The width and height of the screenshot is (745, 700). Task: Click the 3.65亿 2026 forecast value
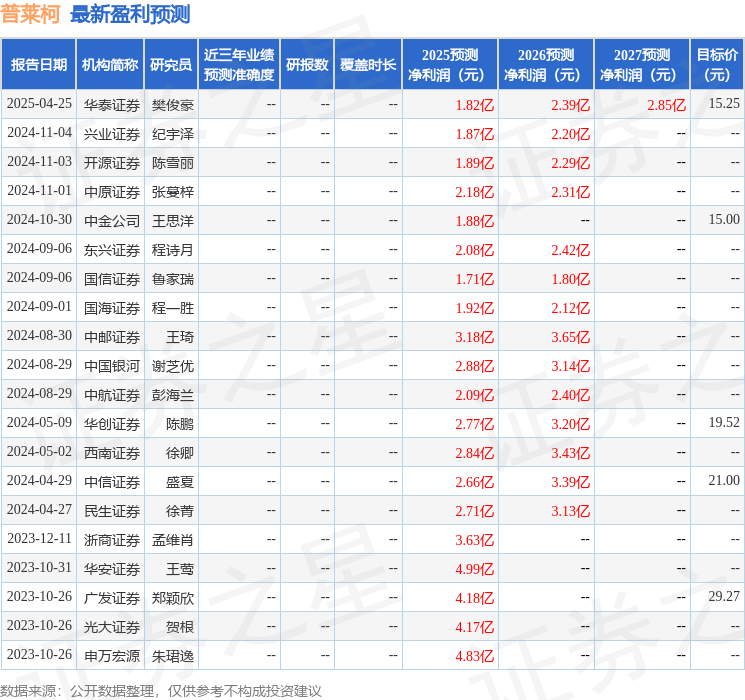[570, 337]
